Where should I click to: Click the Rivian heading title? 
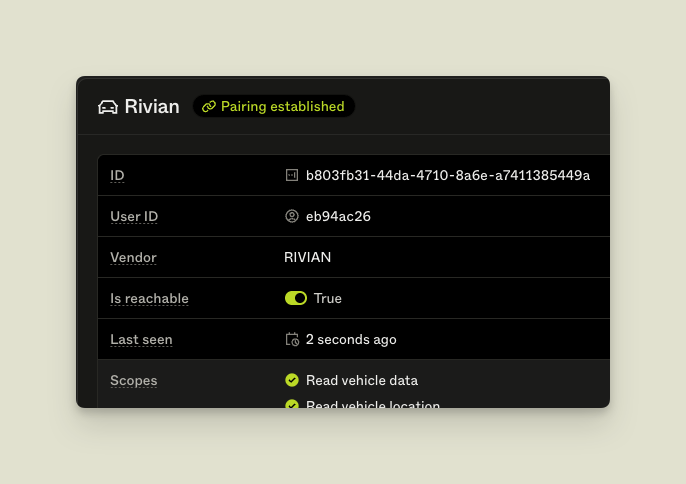coord(152,107)
